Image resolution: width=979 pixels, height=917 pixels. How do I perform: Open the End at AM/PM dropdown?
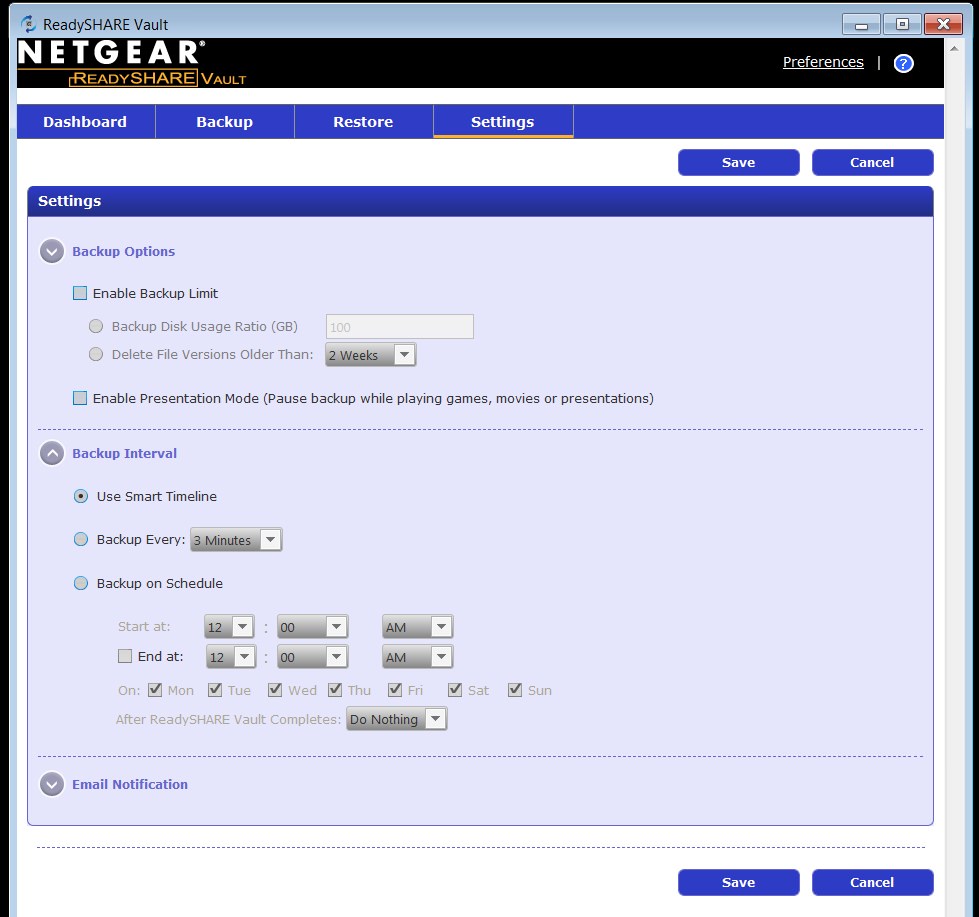pos(417,657)
